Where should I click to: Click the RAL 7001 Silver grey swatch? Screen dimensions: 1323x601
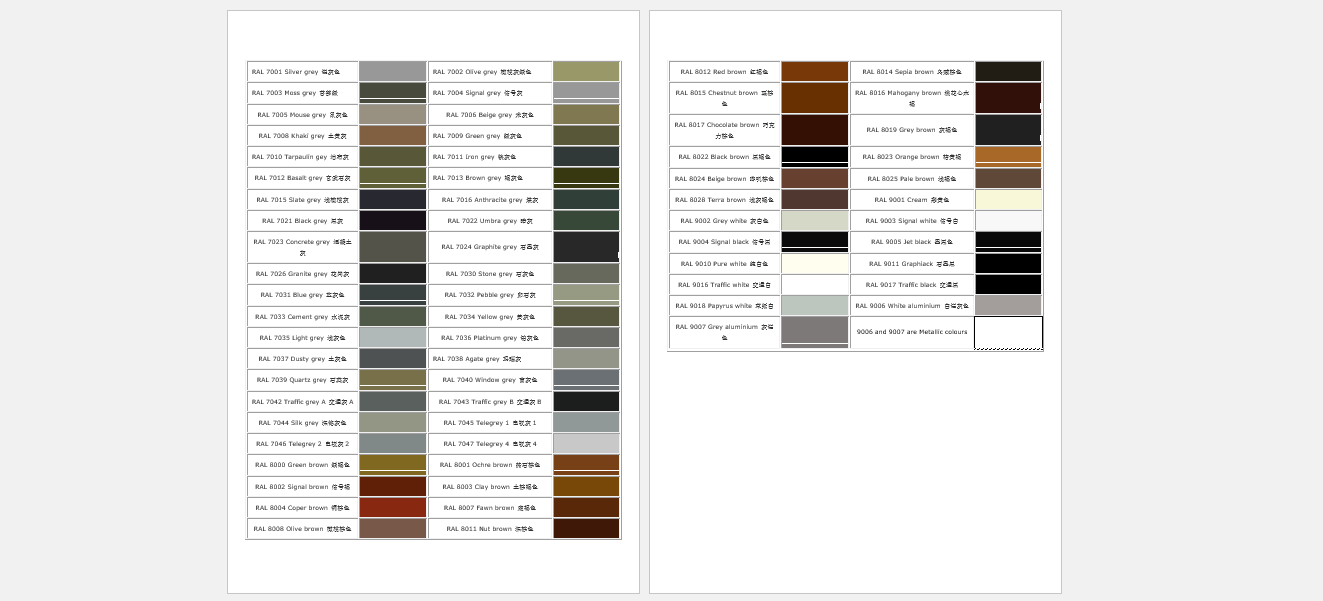tap(392, 72)
